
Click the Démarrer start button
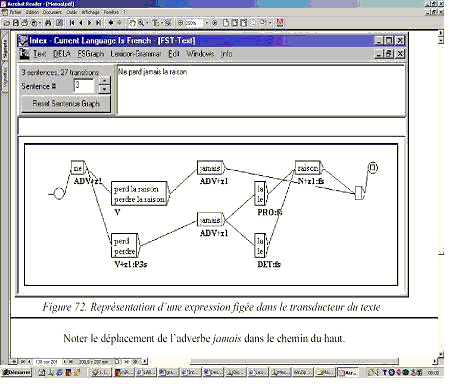tap(17, 373)
